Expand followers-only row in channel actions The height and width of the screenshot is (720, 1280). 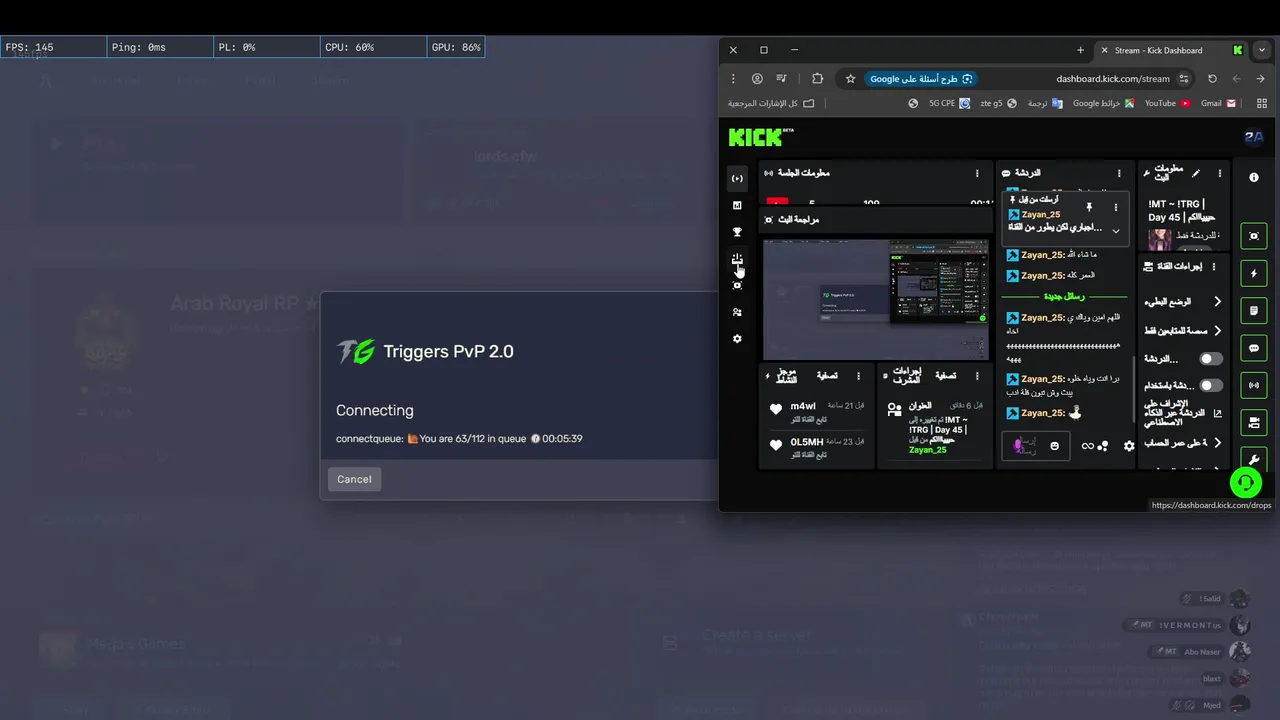click(x=1185, y=330)
